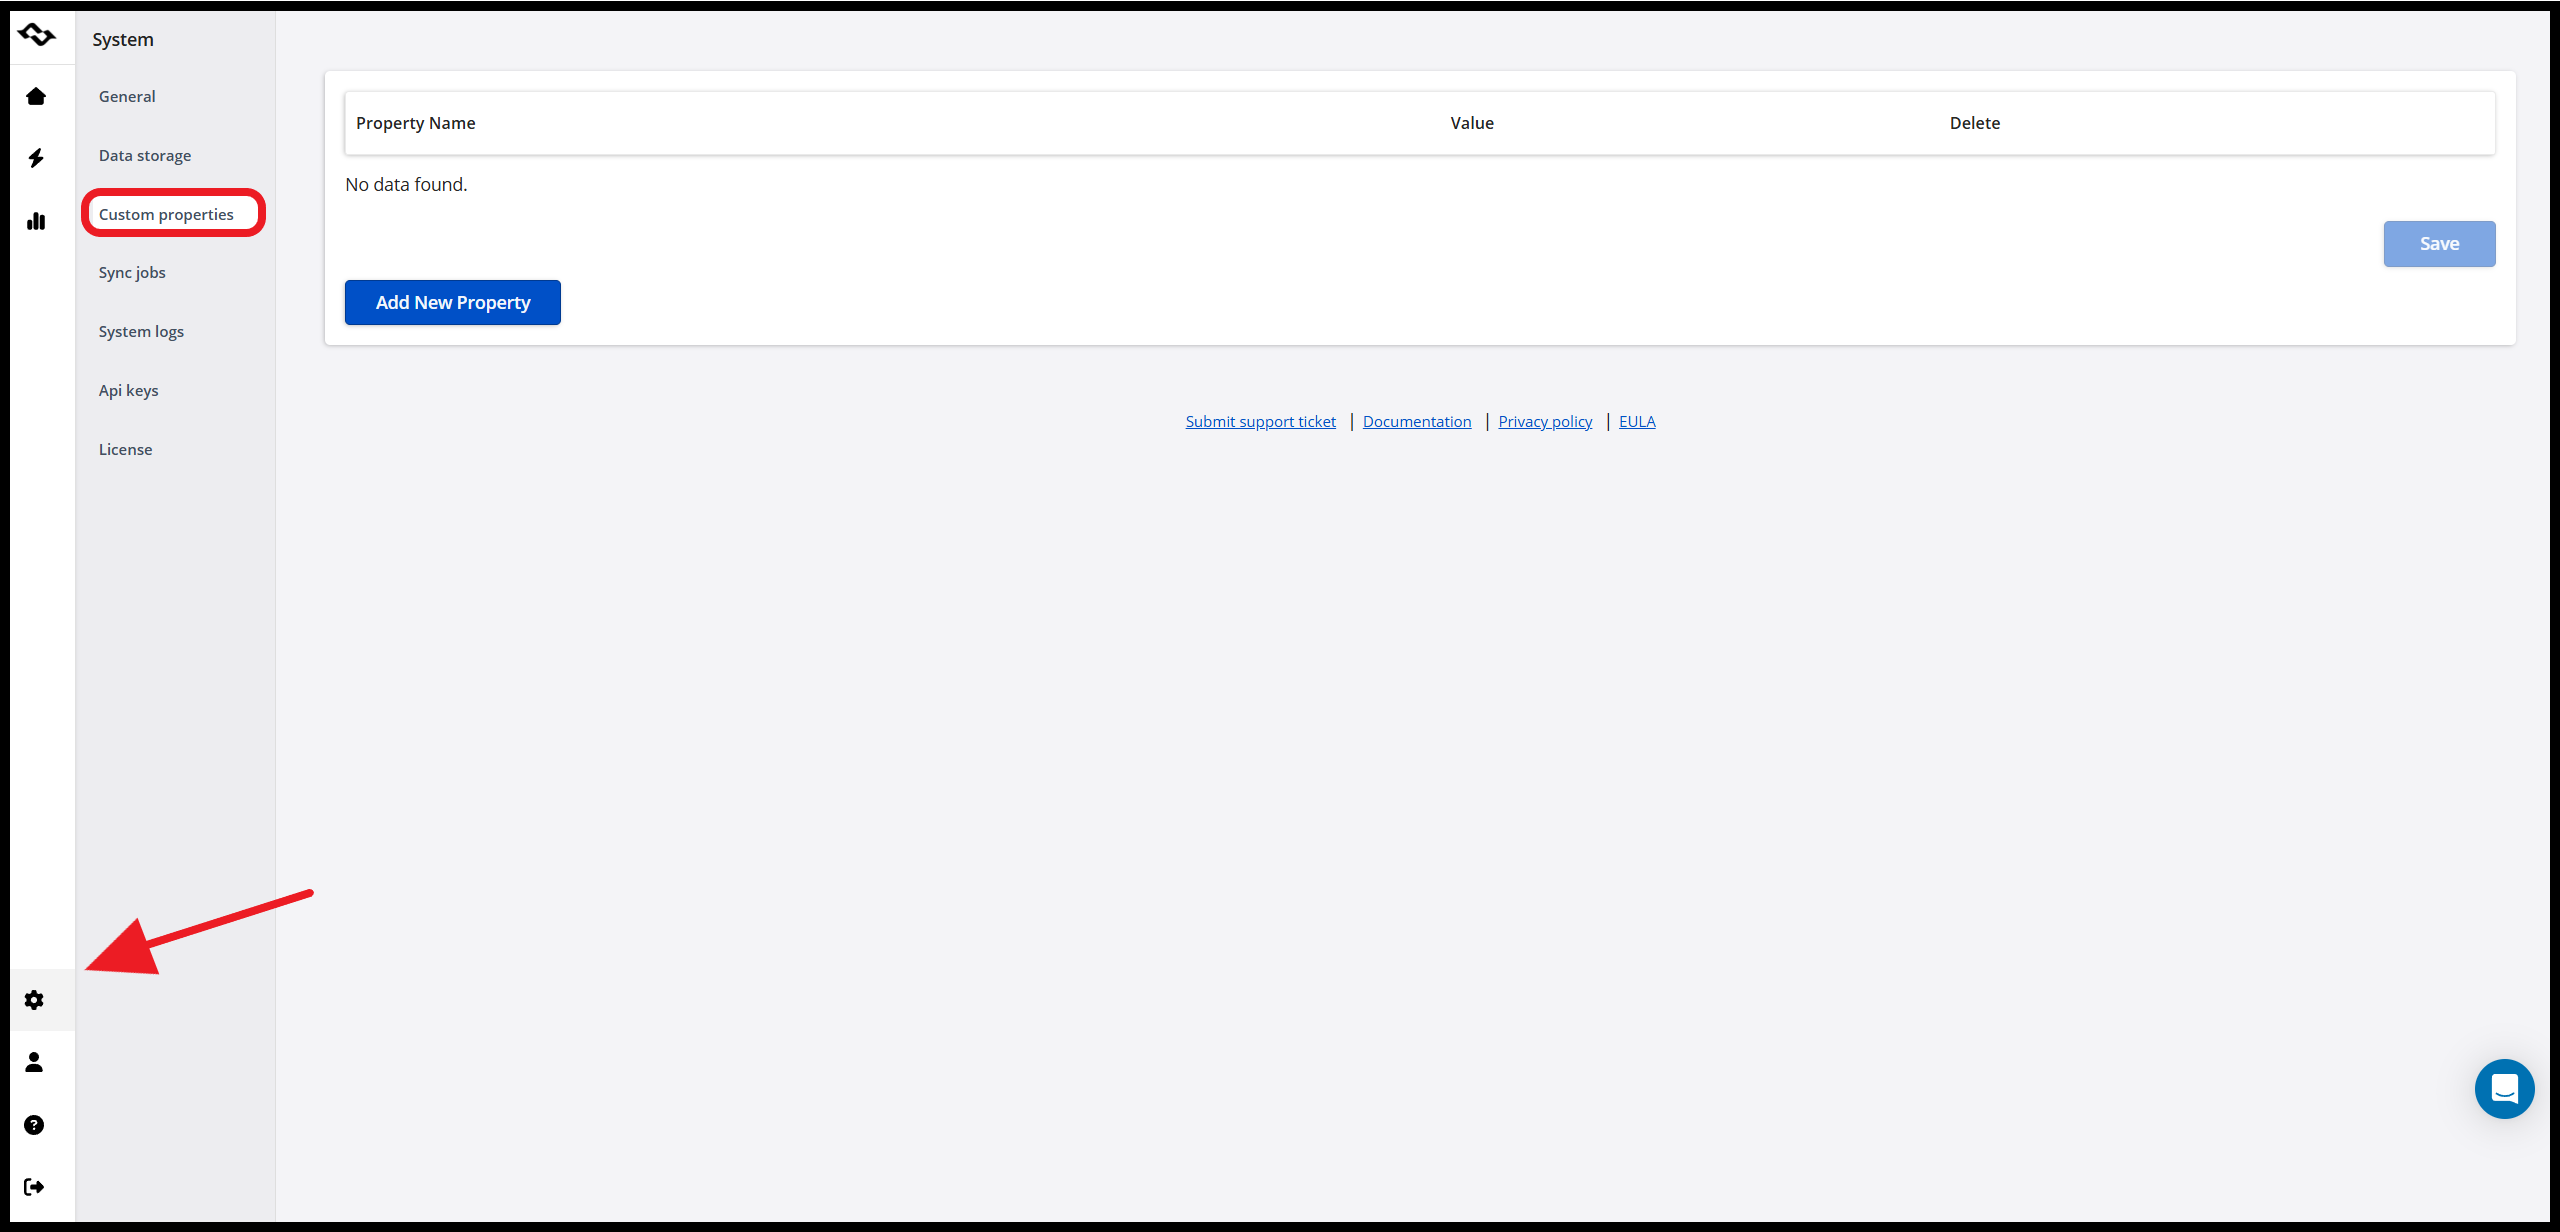The width and height of the screenshot is (2560, 1232).
Task: Open the License section
Action: (x=125, y=450)
